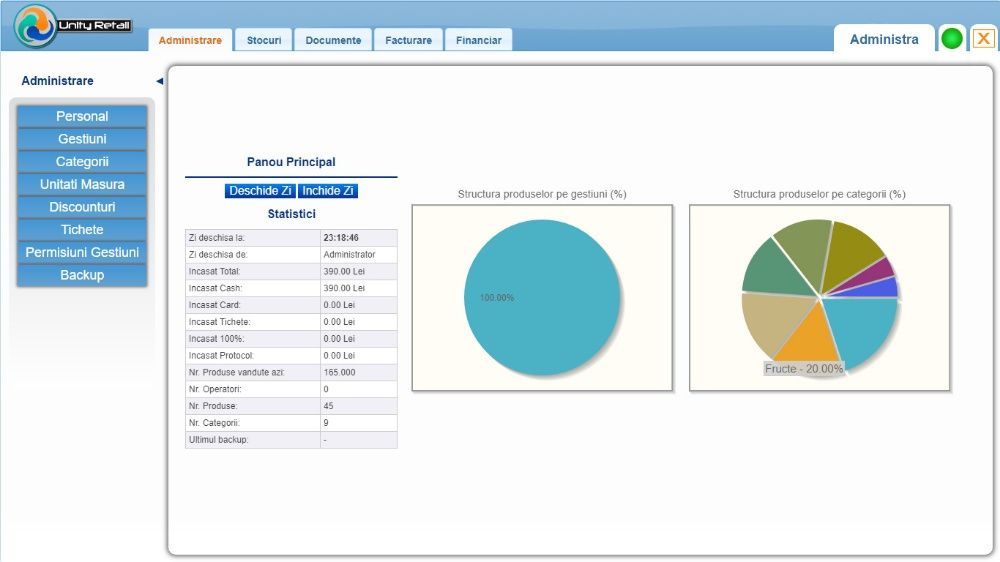This screenshot has height=562, width=1000.
Task: Click 'Structura produselor pe categorii (%)' title
Action: tap(820, 194)
